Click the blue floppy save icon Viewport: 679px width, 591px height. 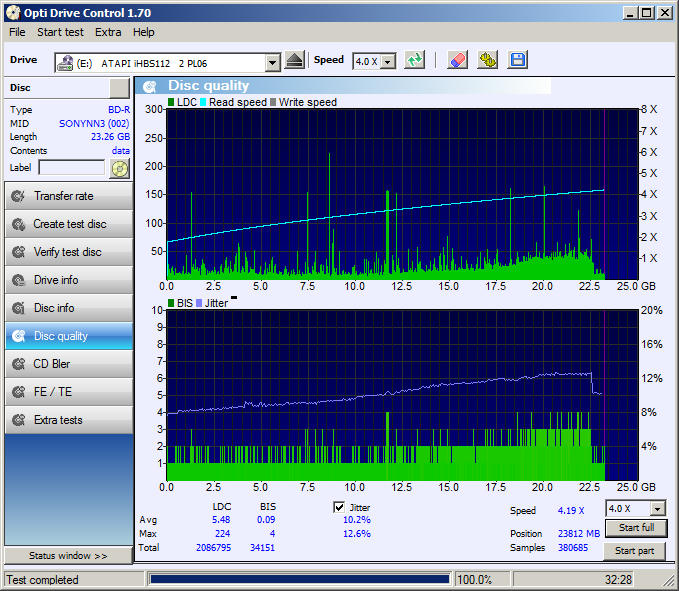517,60
